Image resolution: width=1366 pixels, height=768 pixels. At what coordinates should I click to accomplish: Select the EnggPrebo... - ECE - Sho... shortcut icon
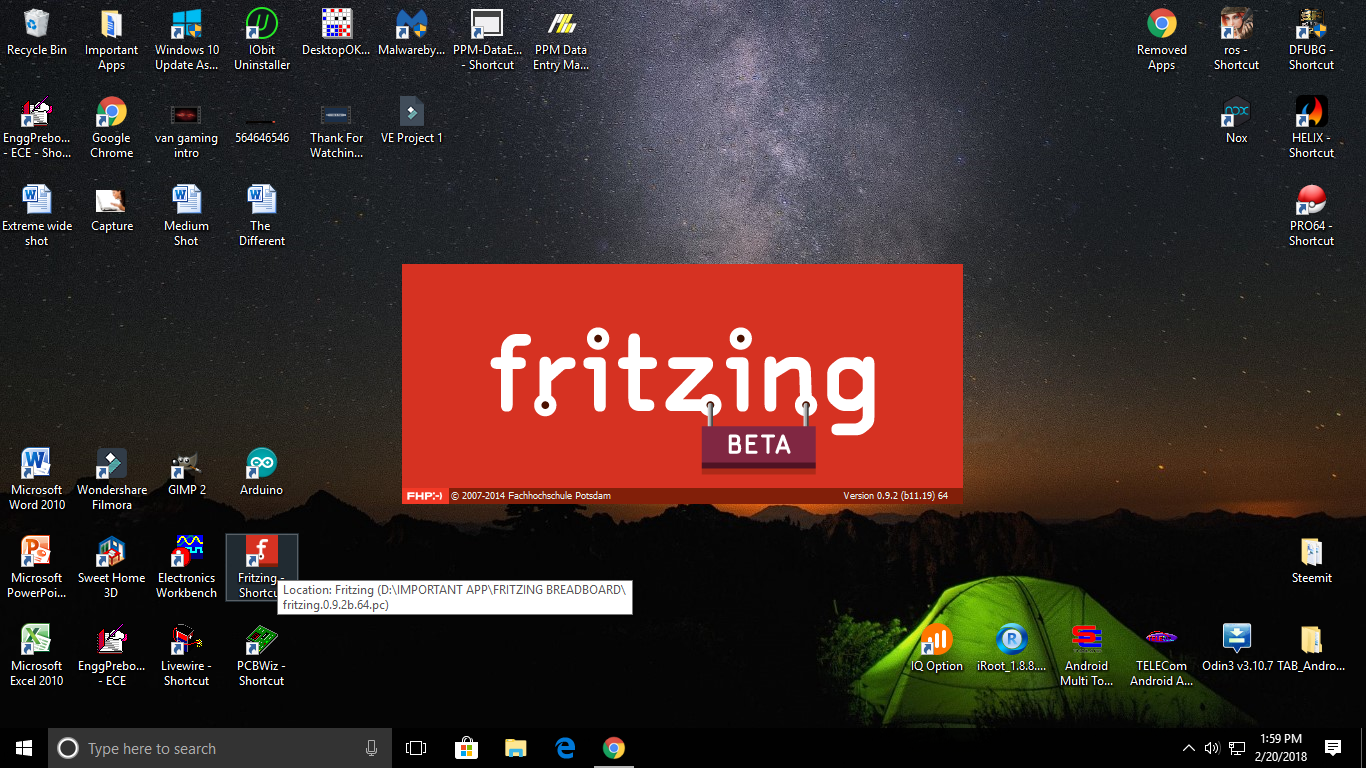point(37,128)
